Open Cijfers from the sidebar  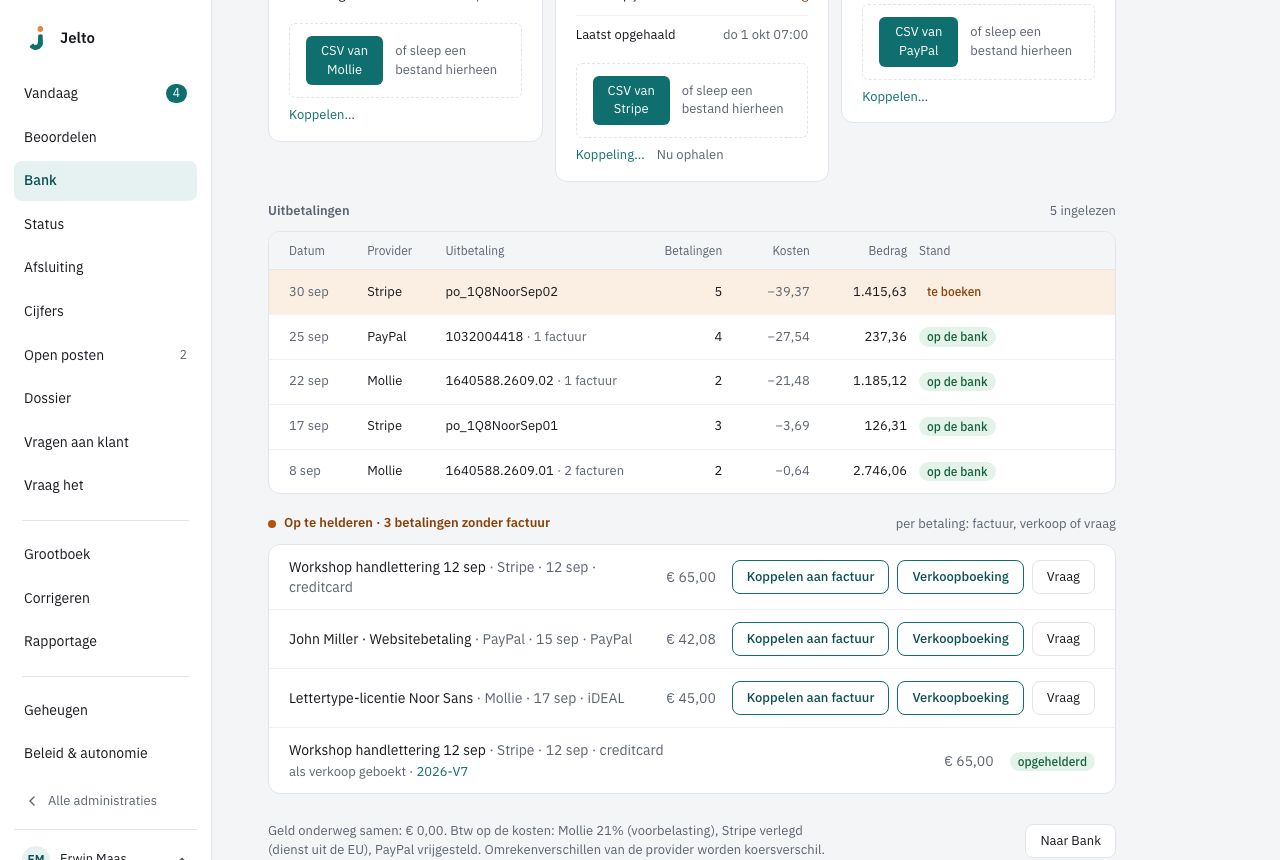(105, 311)
